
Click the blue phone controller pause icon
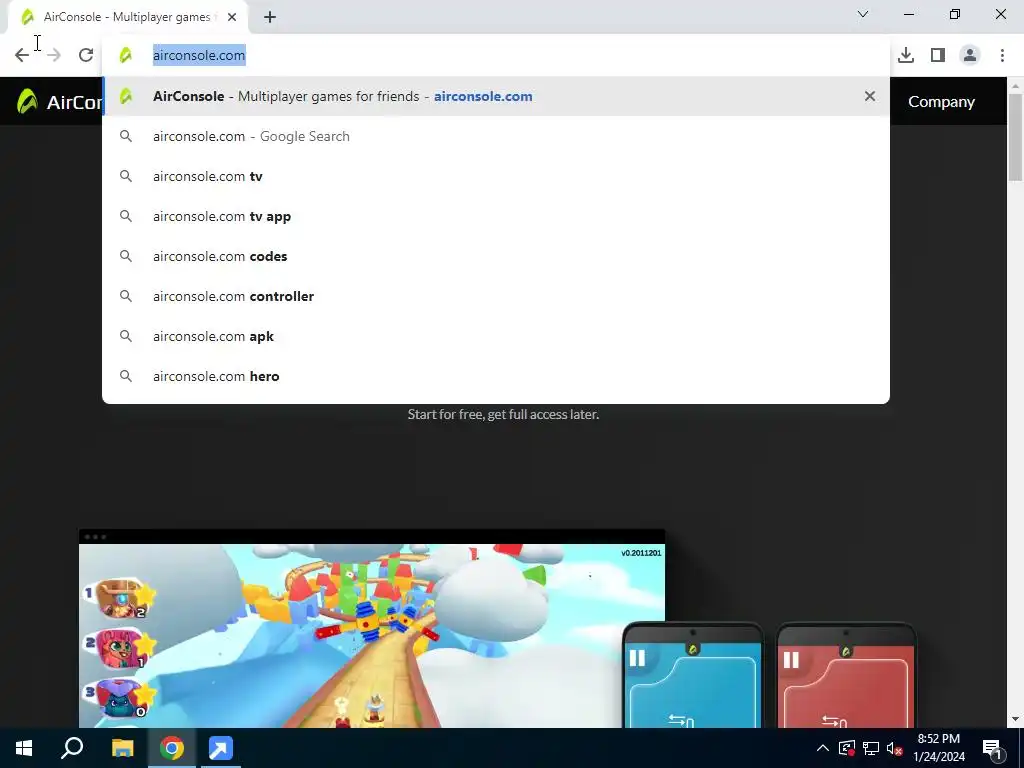coord(637,658)
